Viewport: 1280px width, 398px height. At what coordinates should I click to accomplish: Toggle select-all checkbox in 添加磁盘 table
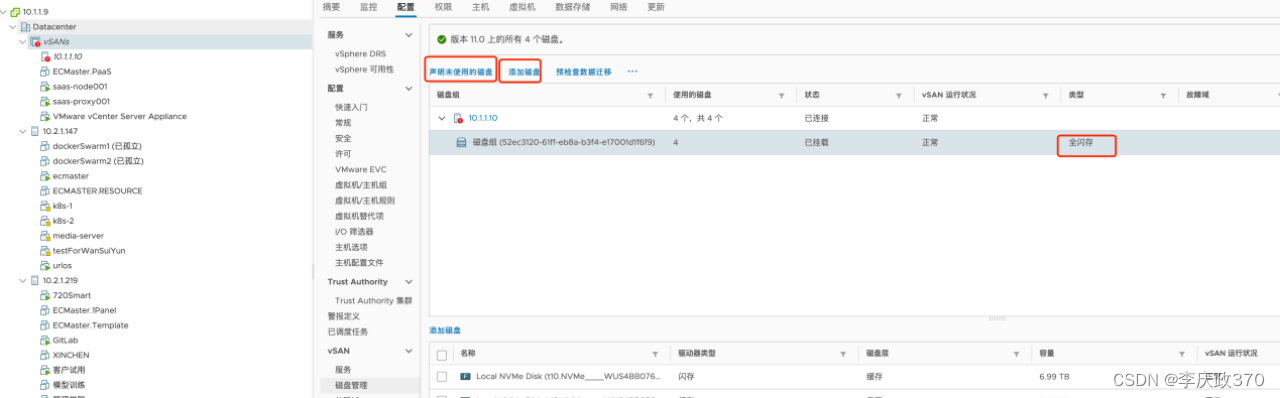[442, 354]
